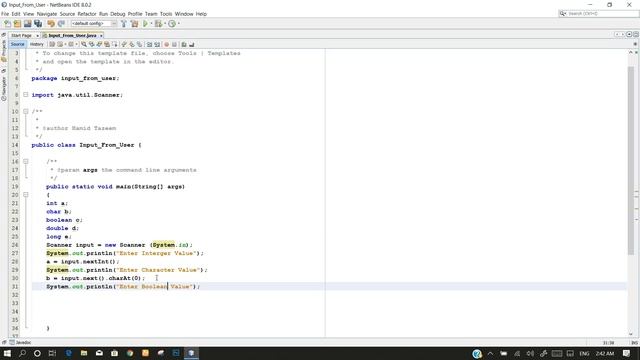Click the Open Project toolbar icon
640x360 pixels.
tap(28, 24)
